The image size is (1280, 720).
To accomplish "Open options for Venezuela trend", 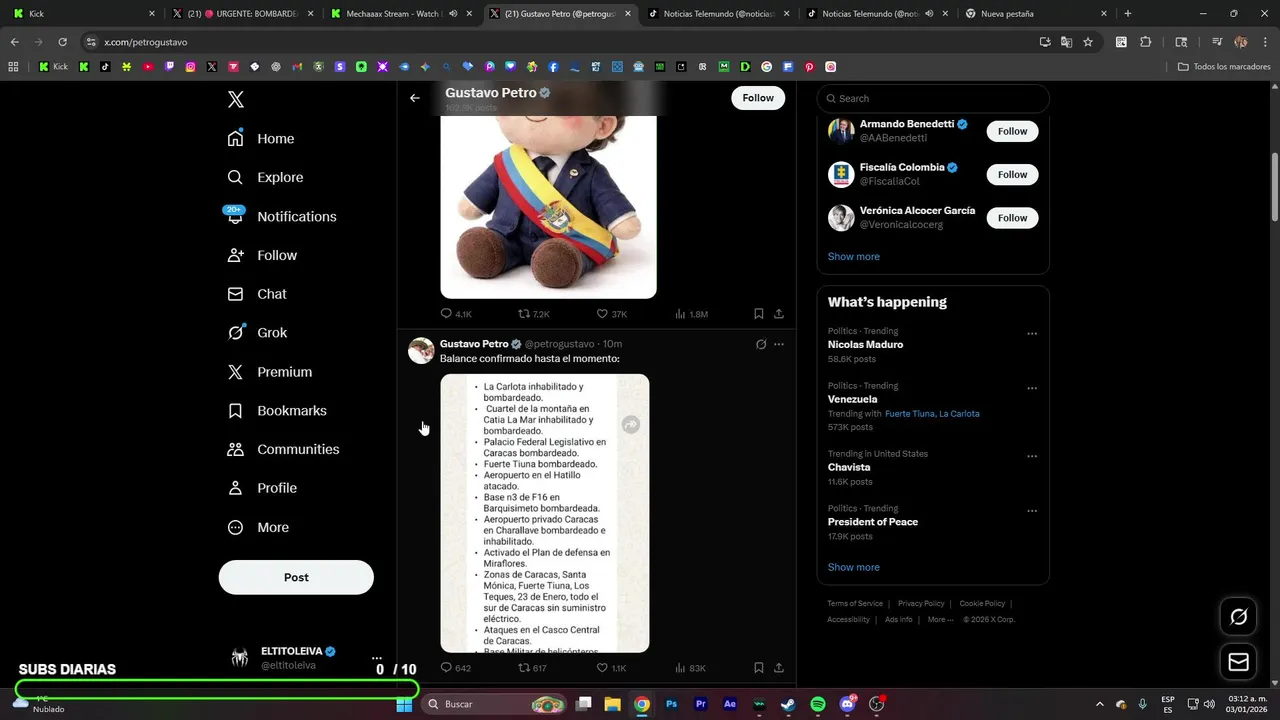I will pos(1032,389).
